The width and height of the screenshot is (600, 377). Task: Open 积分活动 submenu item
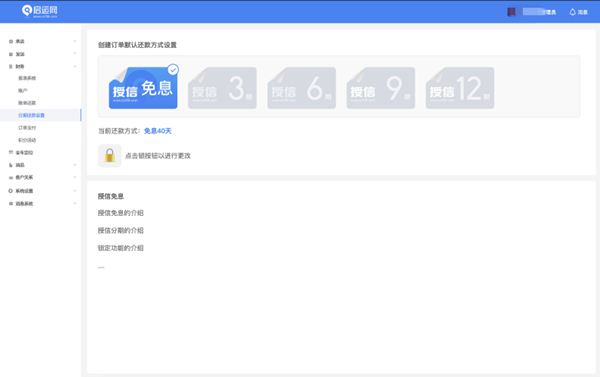coord(27,140)
